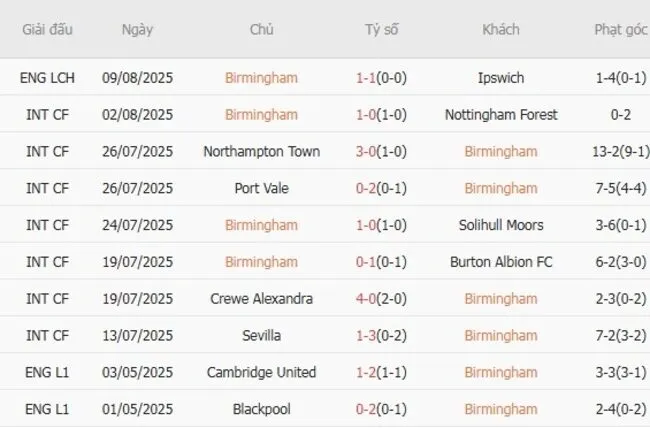
Task: Click the Sevilla team name
Action: (261, 336)
